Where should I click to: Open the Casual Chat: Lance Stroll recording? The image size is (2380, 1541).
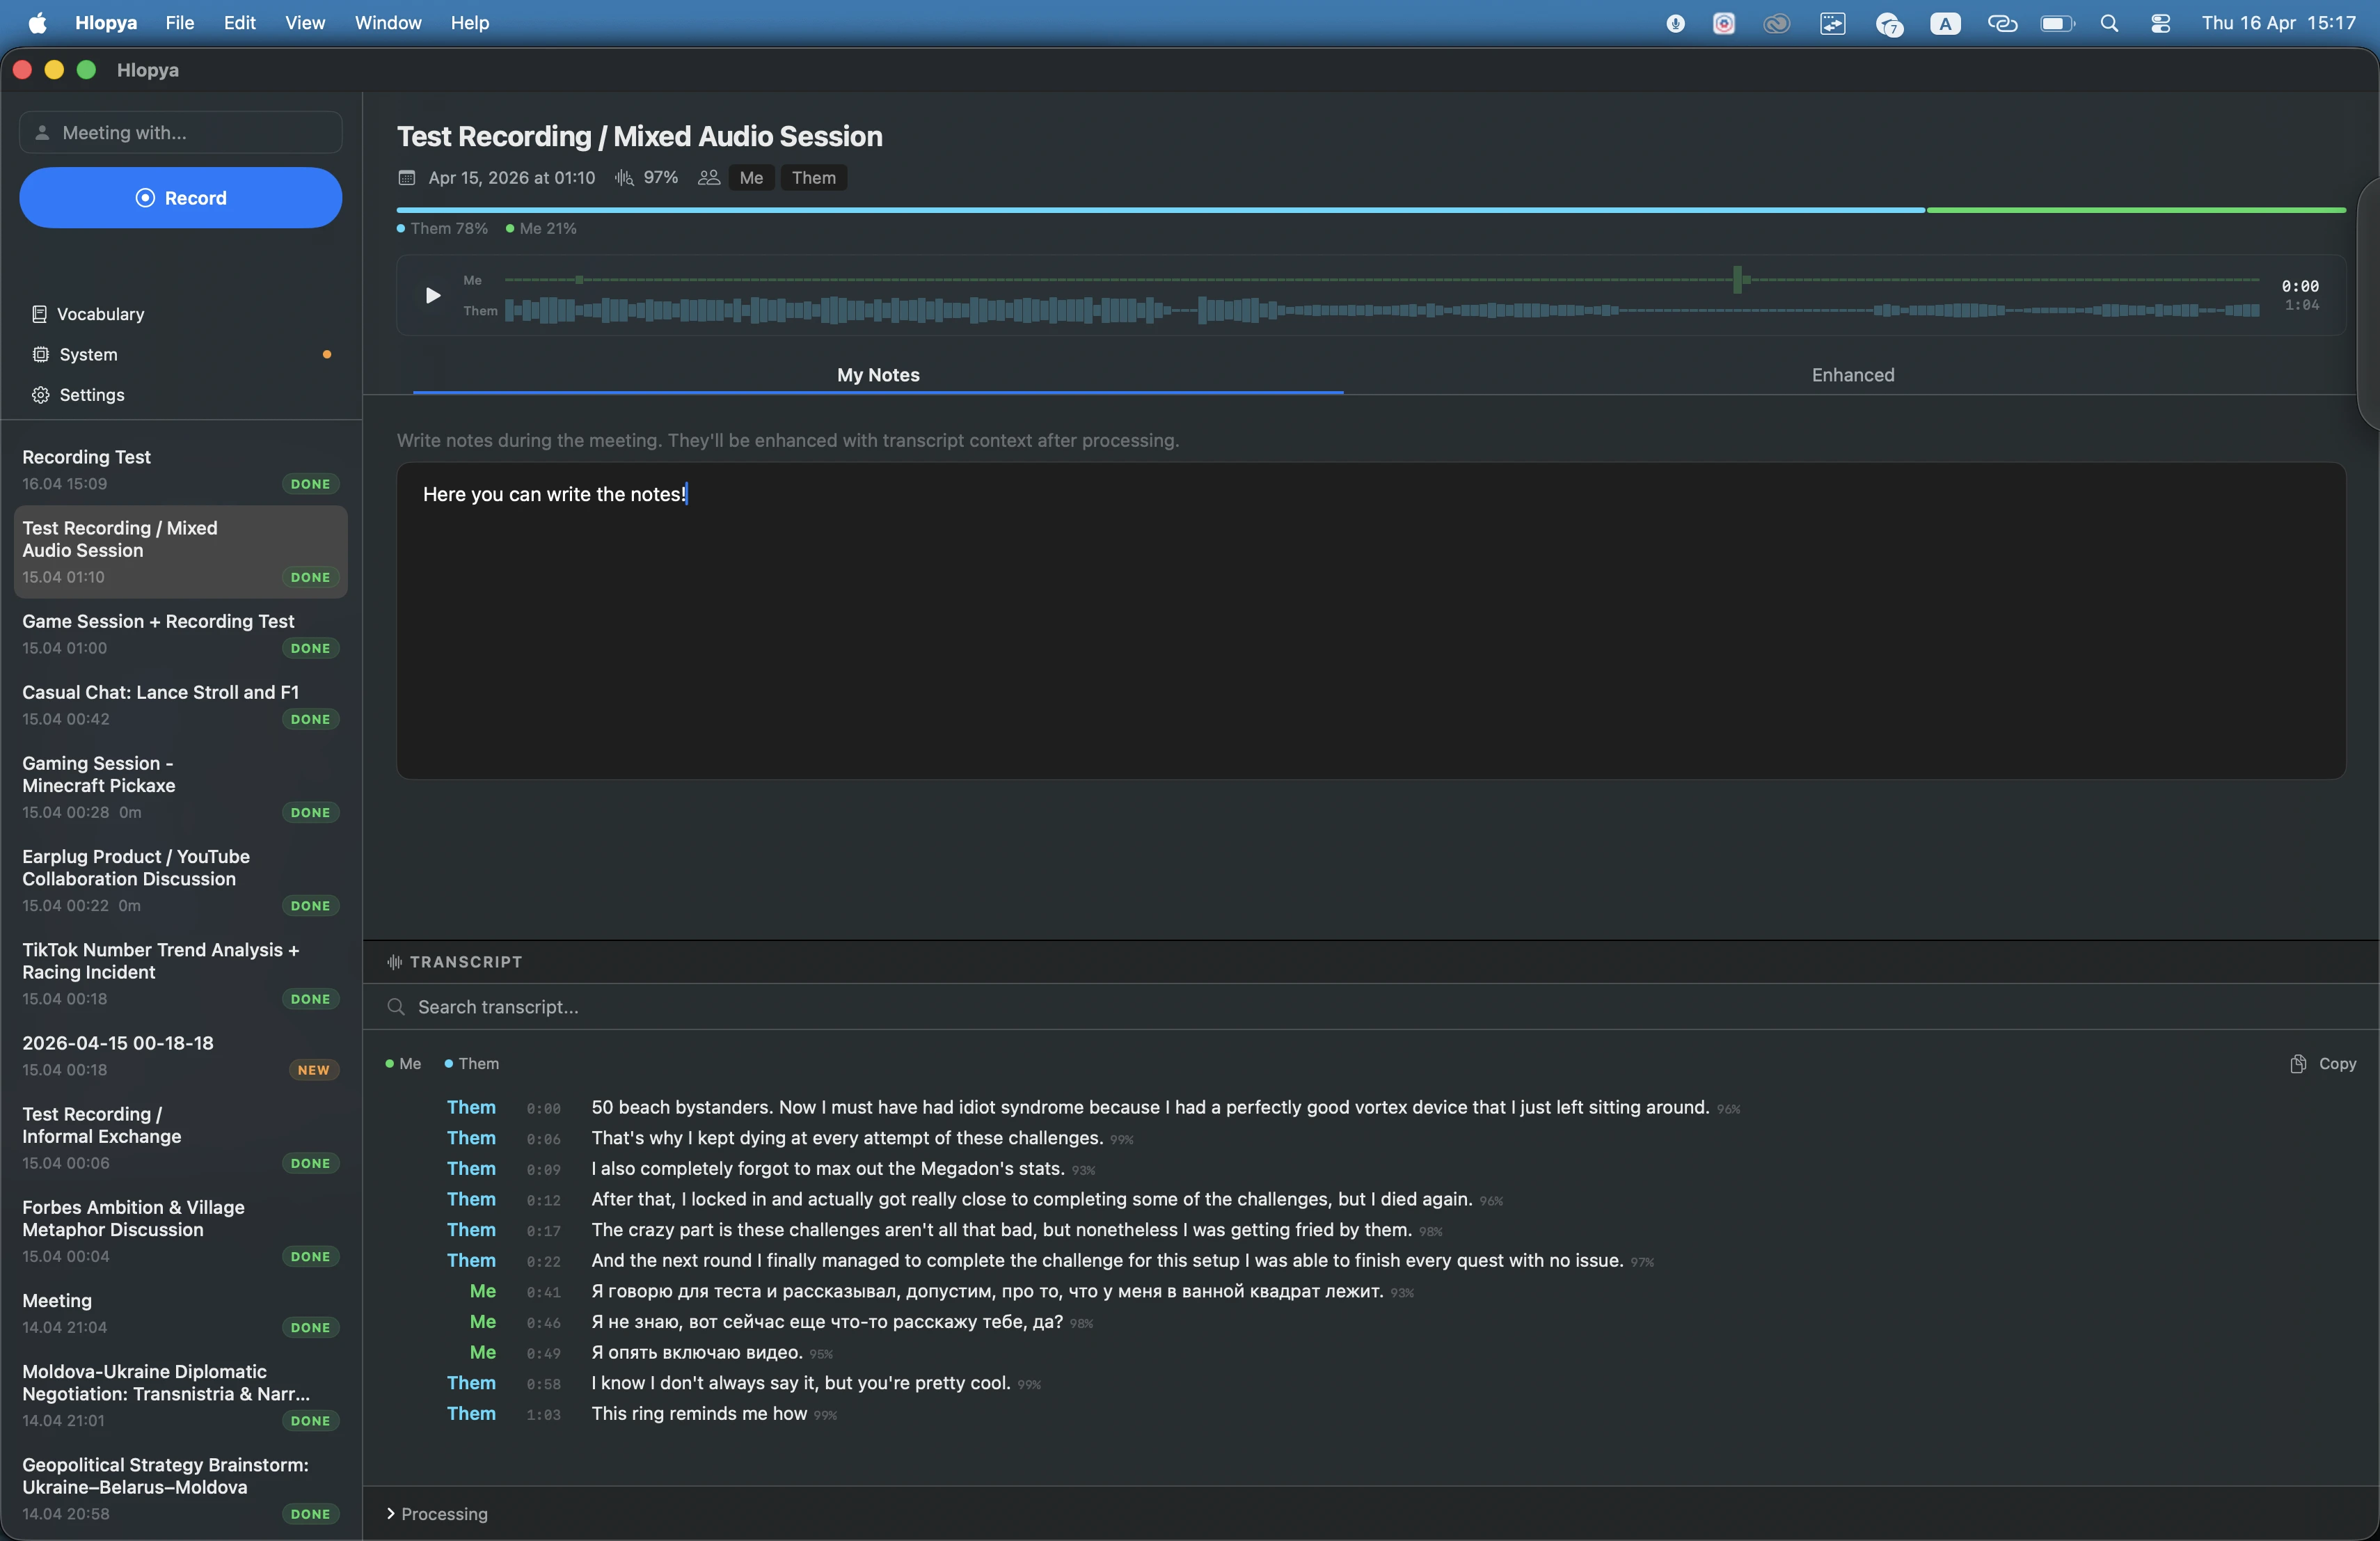[x=181, y=705]
